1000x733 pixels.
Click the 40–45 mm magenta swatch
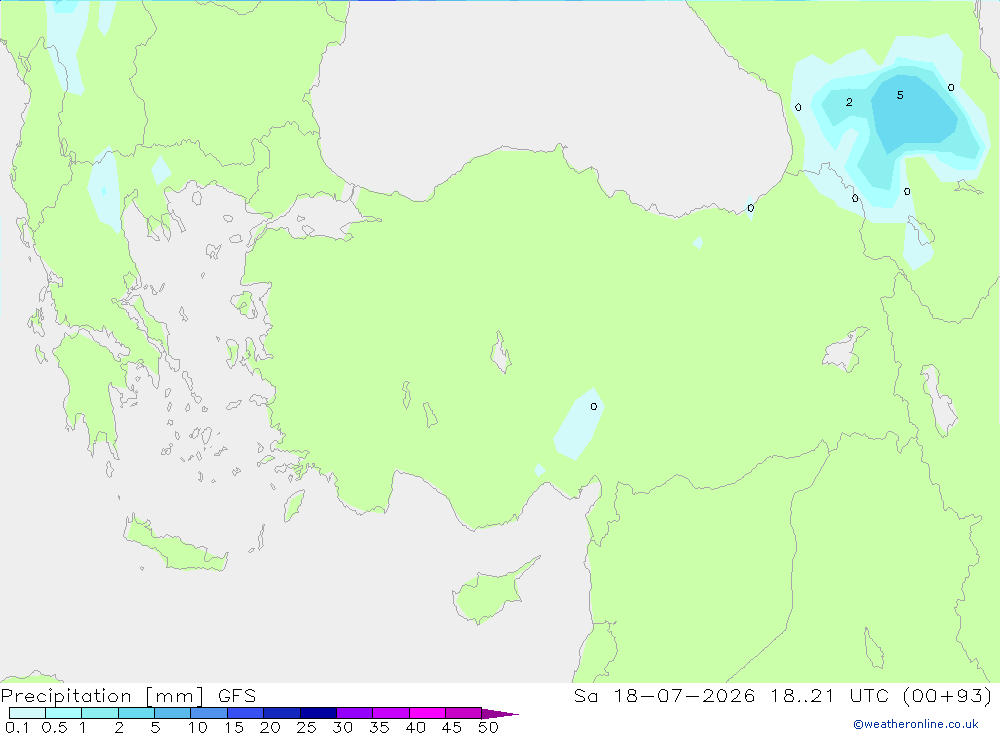pyautogui.click(x=427, y=713)
